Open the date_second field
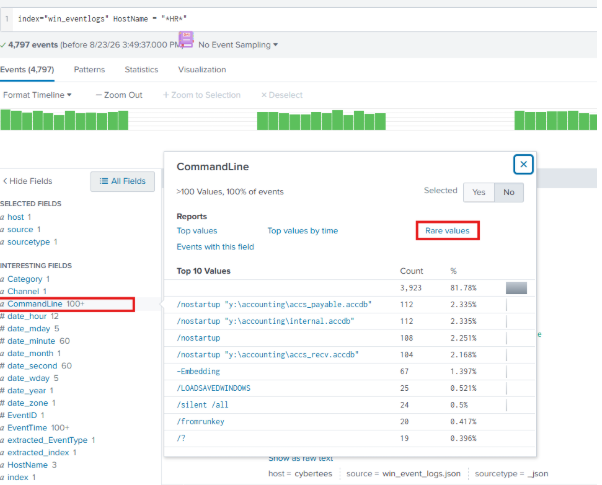The width and height of the screenshot is (602, 485). tap(32, 366)
